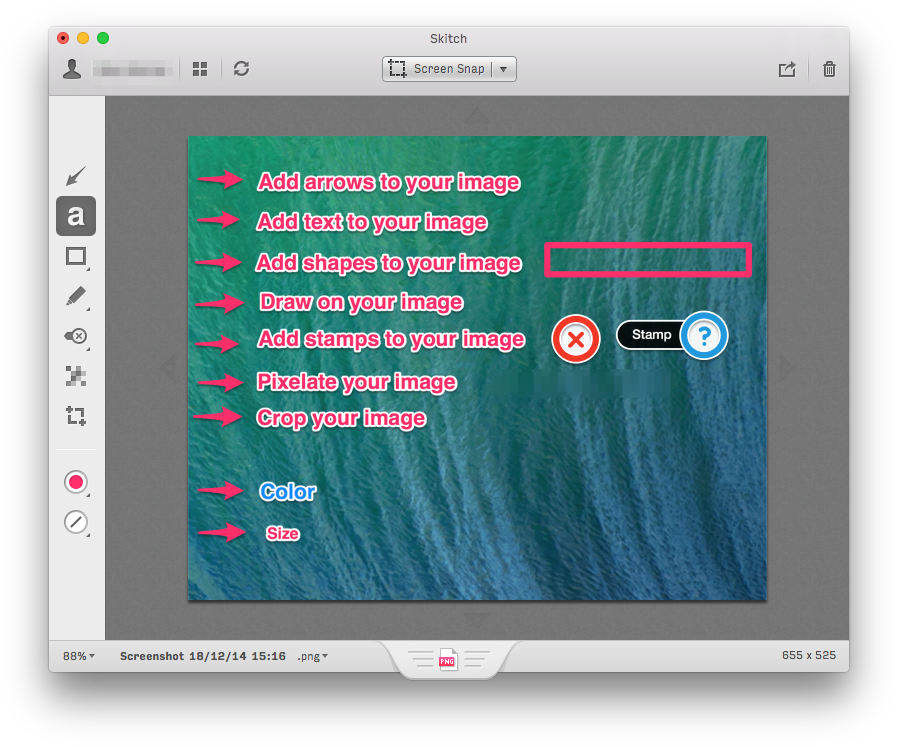Image resolution: width=897 pixels, height=746 pixels.
Task: Click the PNG drag-me tab handle
Action: (448, 660)
